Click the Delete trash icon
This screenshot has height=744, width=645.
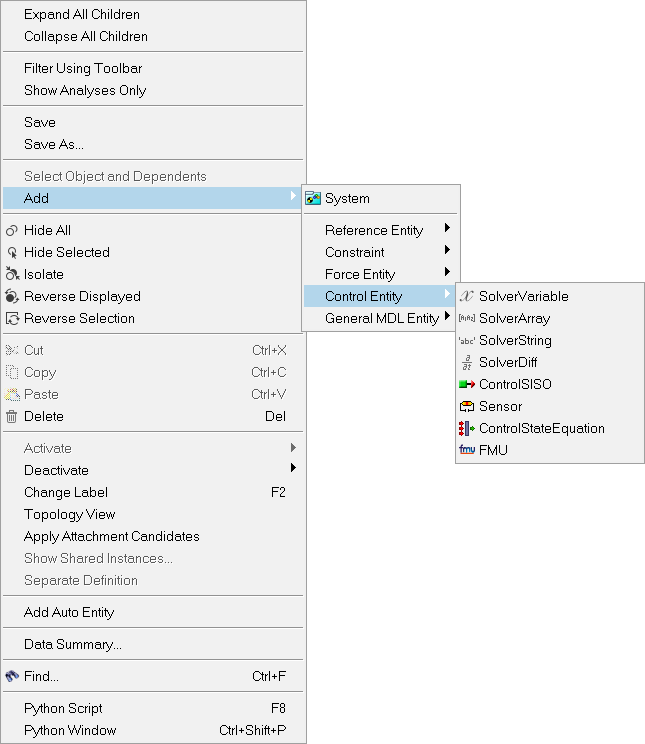point(12,416)
